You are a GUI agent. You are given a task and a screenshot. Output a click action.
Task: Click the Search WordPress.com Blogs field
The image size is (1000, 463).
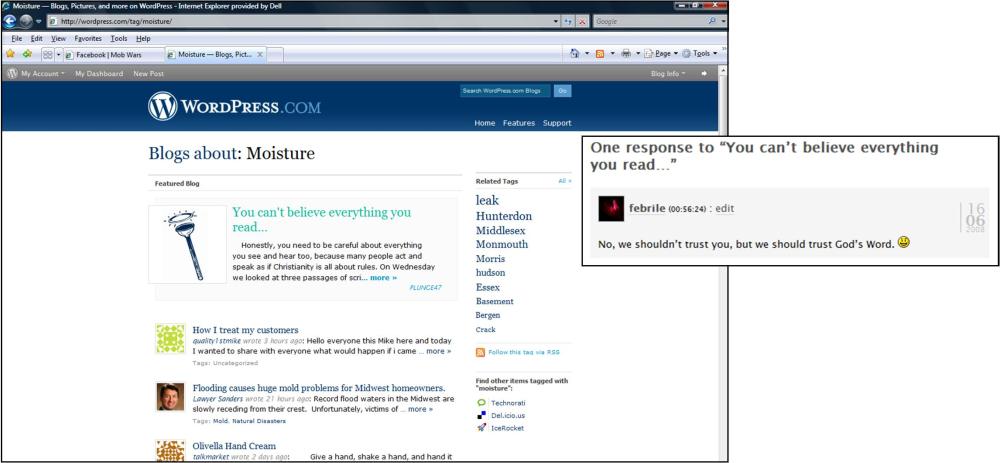pyautogui.click(x=504, y=91)
